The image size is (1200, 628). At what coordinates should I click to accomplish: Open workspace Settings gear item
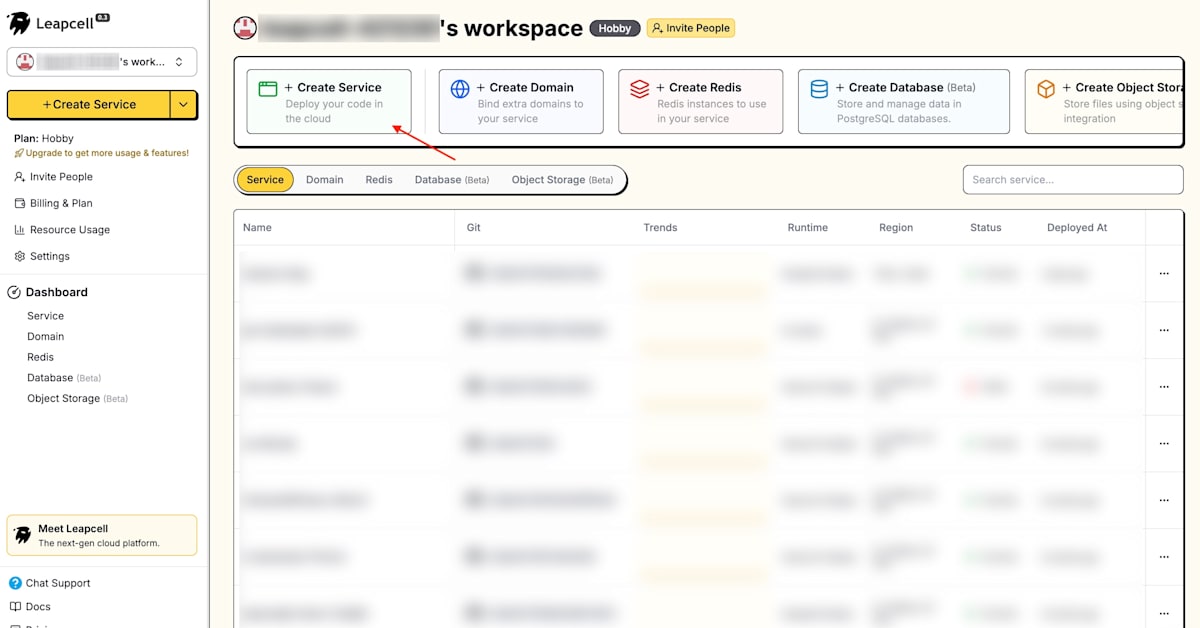pos(42,256)
